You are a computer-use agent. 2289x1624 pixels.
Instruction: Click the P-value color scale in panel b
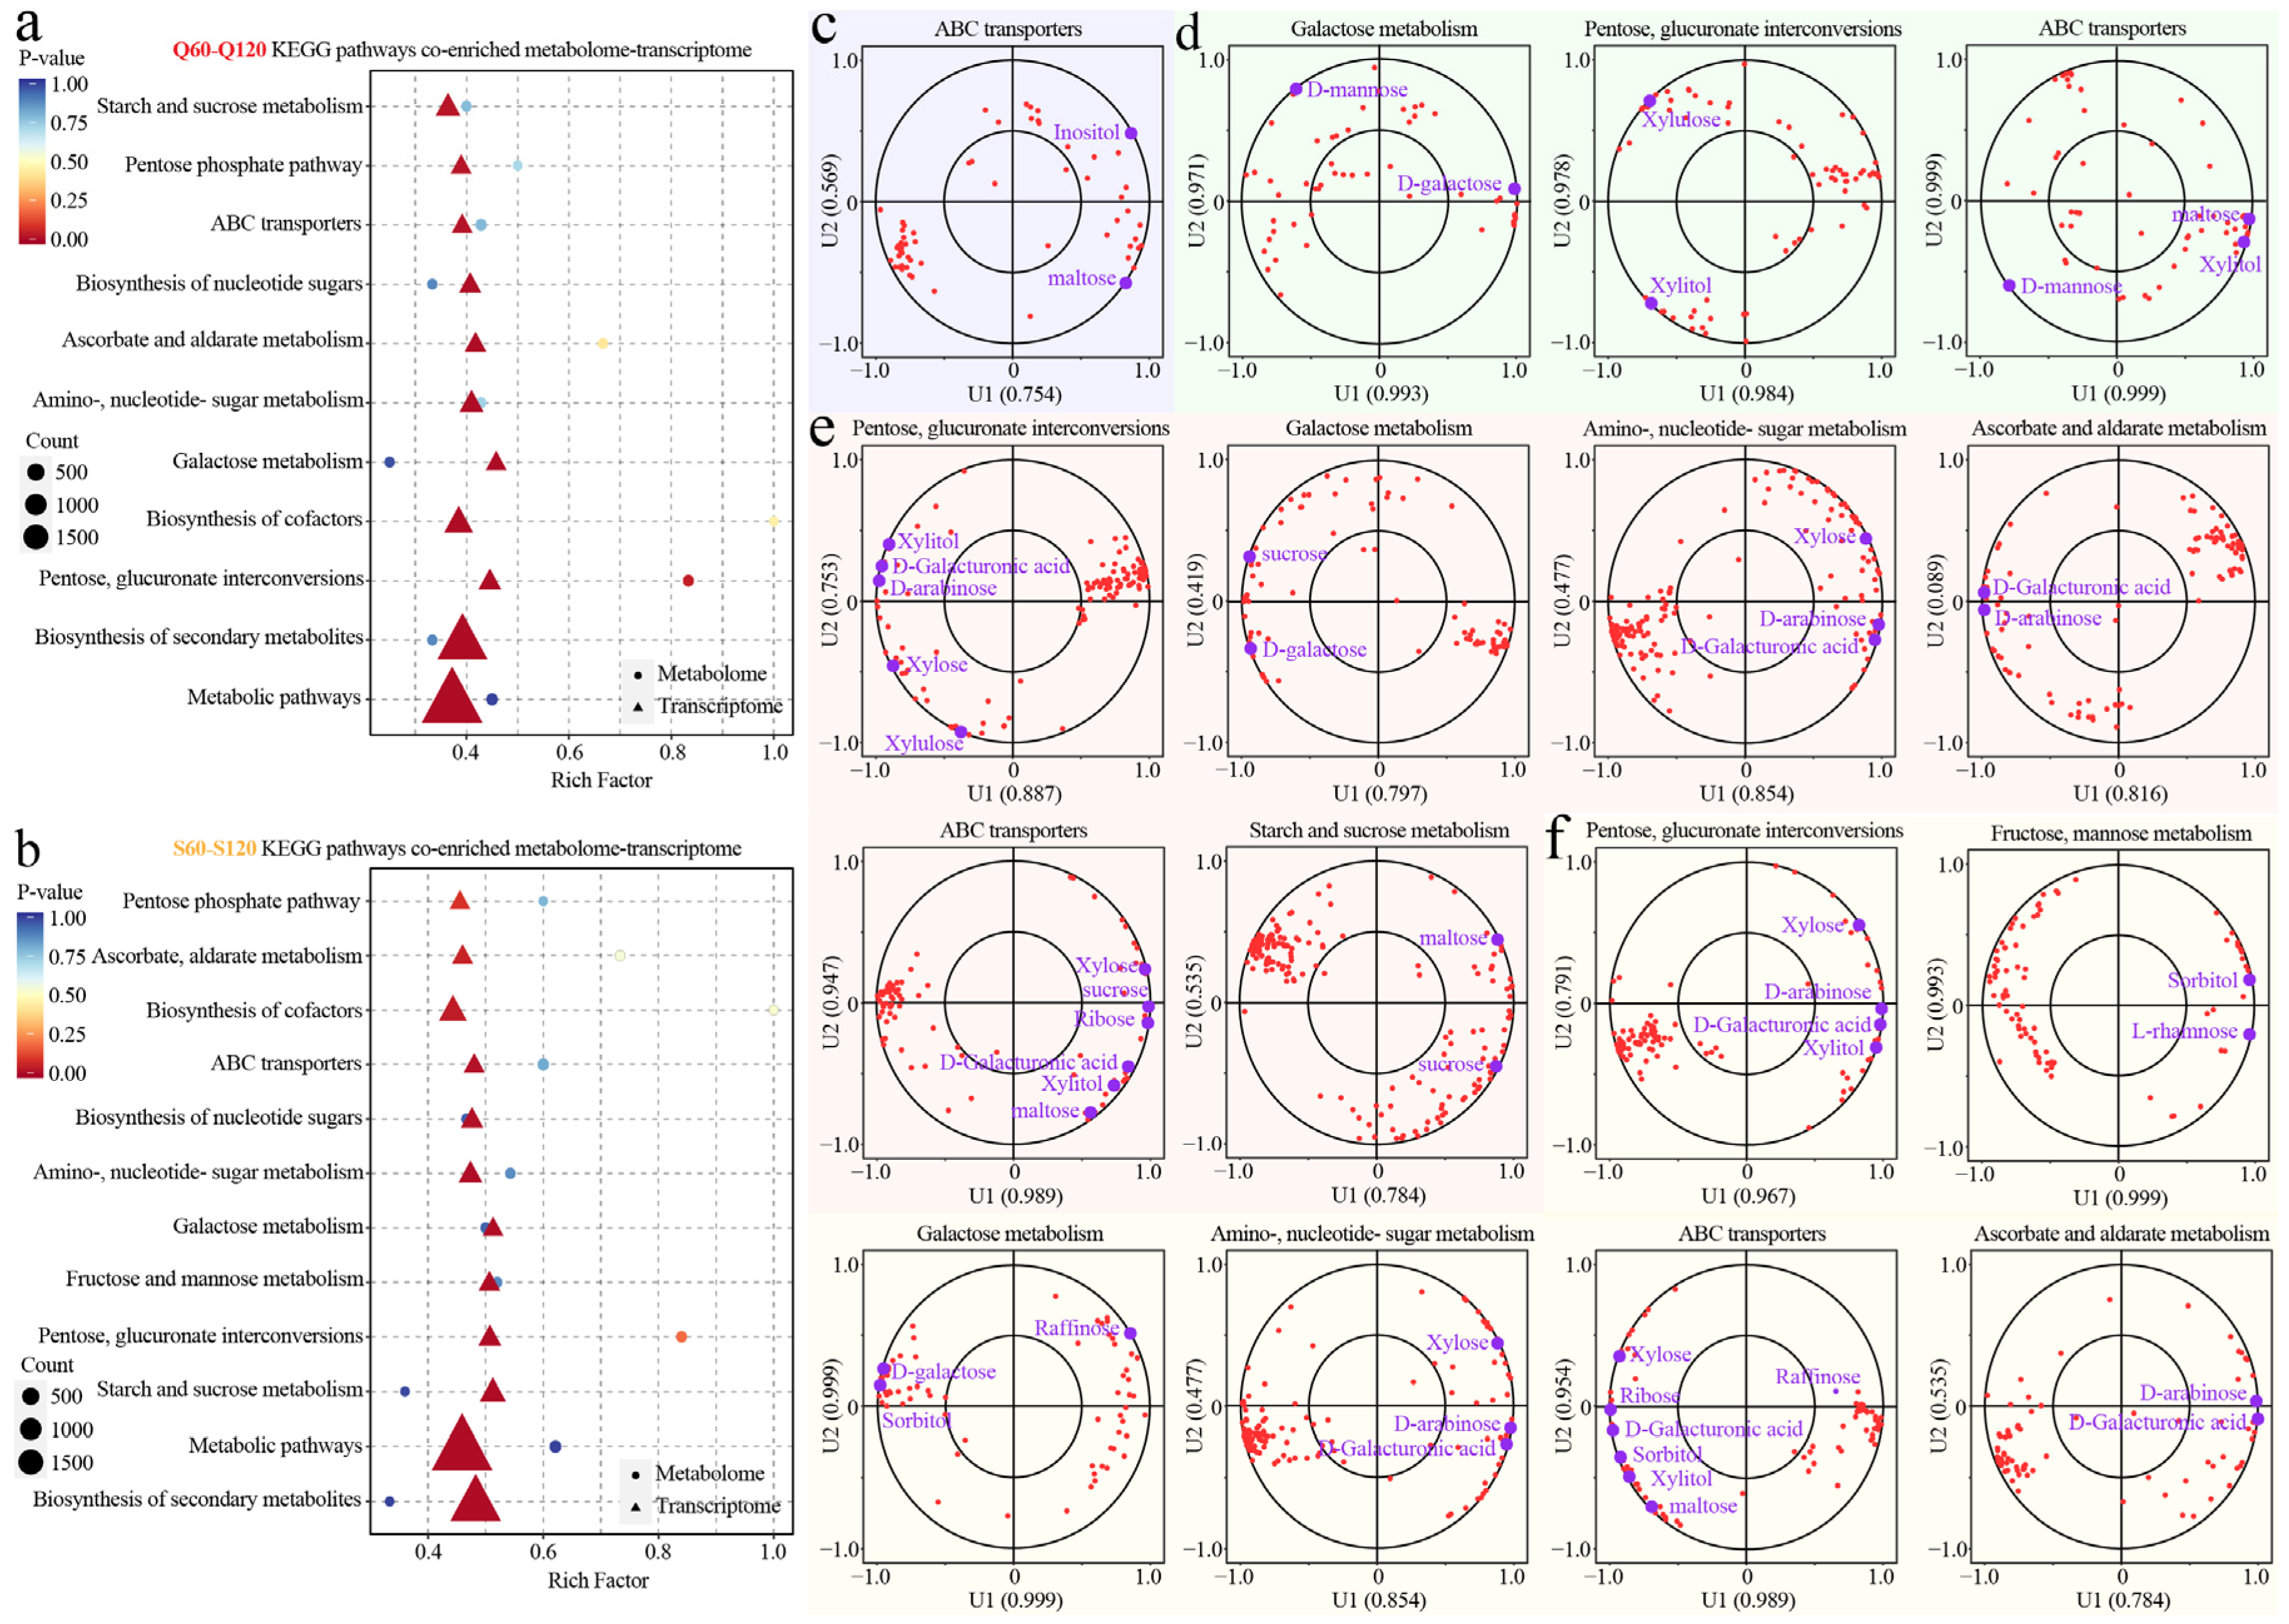click(30, 995)
